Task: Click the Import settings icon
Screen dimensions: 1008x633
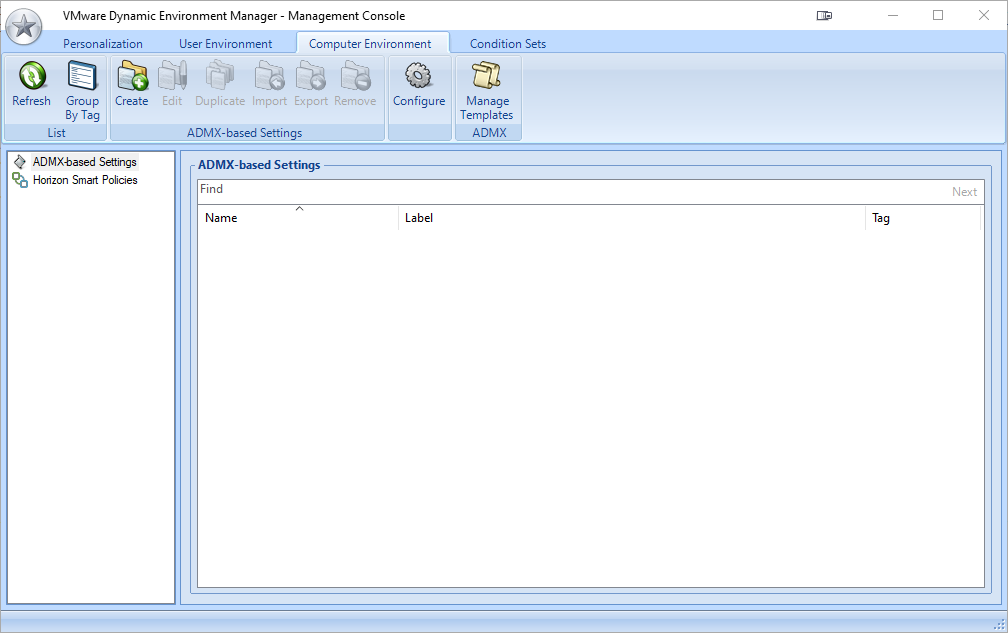Action: point(269,76)
